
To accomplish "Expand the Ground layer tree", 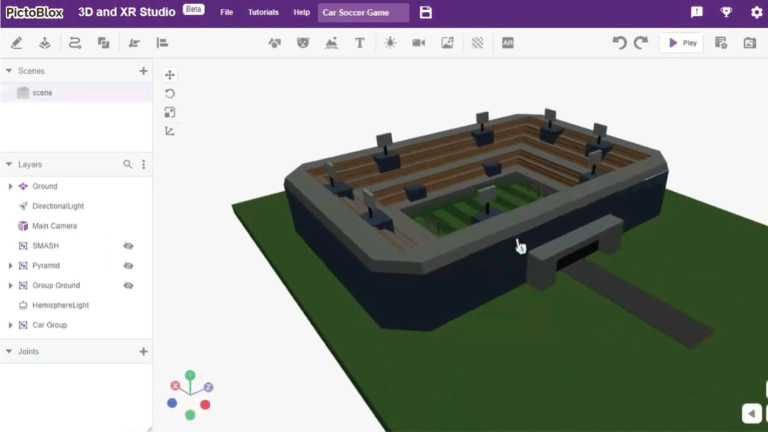I will tap(10, 186).
